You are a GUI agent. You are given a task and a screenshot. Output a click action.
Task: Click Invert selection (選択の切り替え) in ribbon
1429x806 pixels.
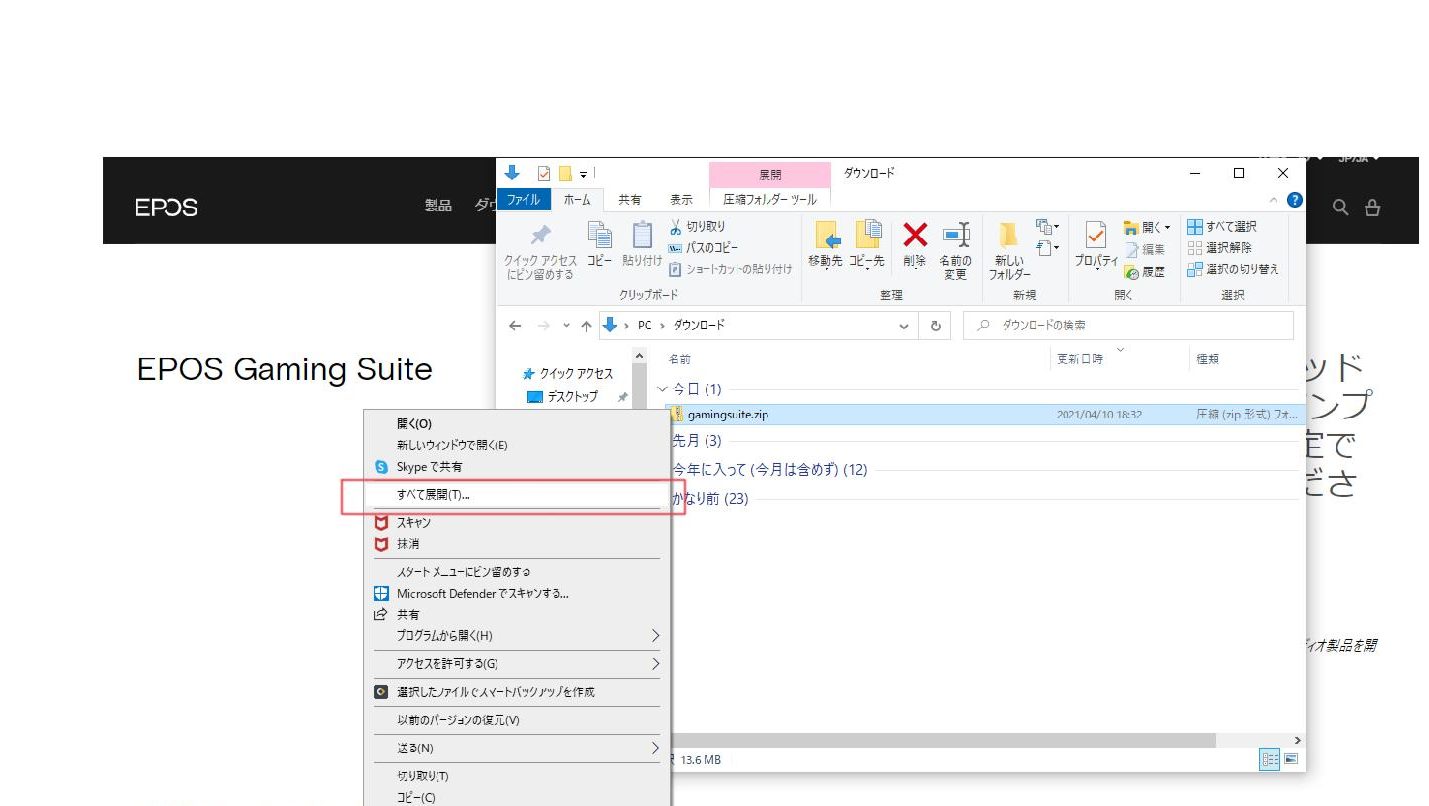[x=1233, y=269]
